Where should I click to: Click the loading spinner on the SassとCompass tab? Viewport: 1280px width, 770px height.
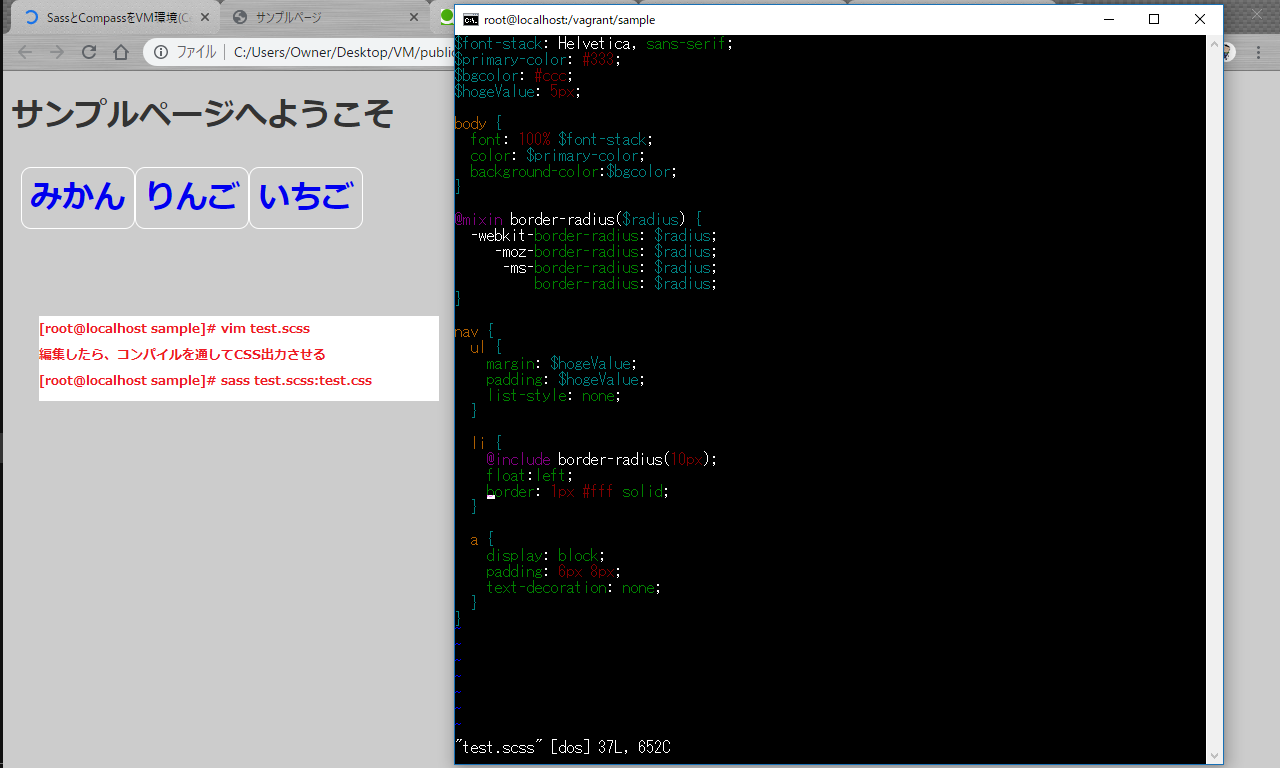tap(31, 17)
